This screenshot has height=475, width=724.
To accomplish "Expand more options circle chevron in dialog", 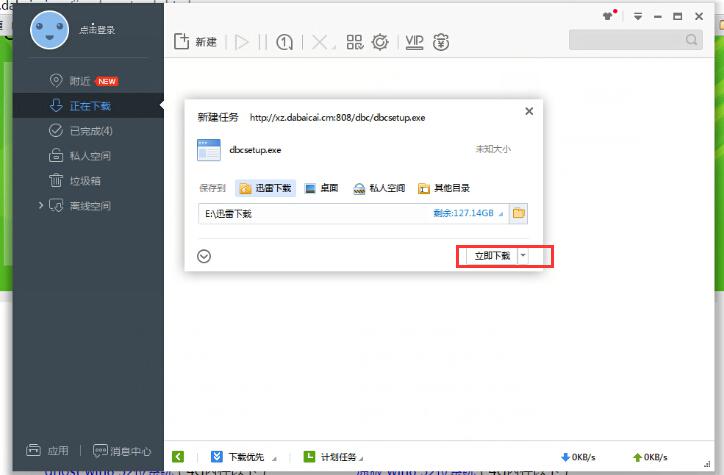I will point(204,256).
